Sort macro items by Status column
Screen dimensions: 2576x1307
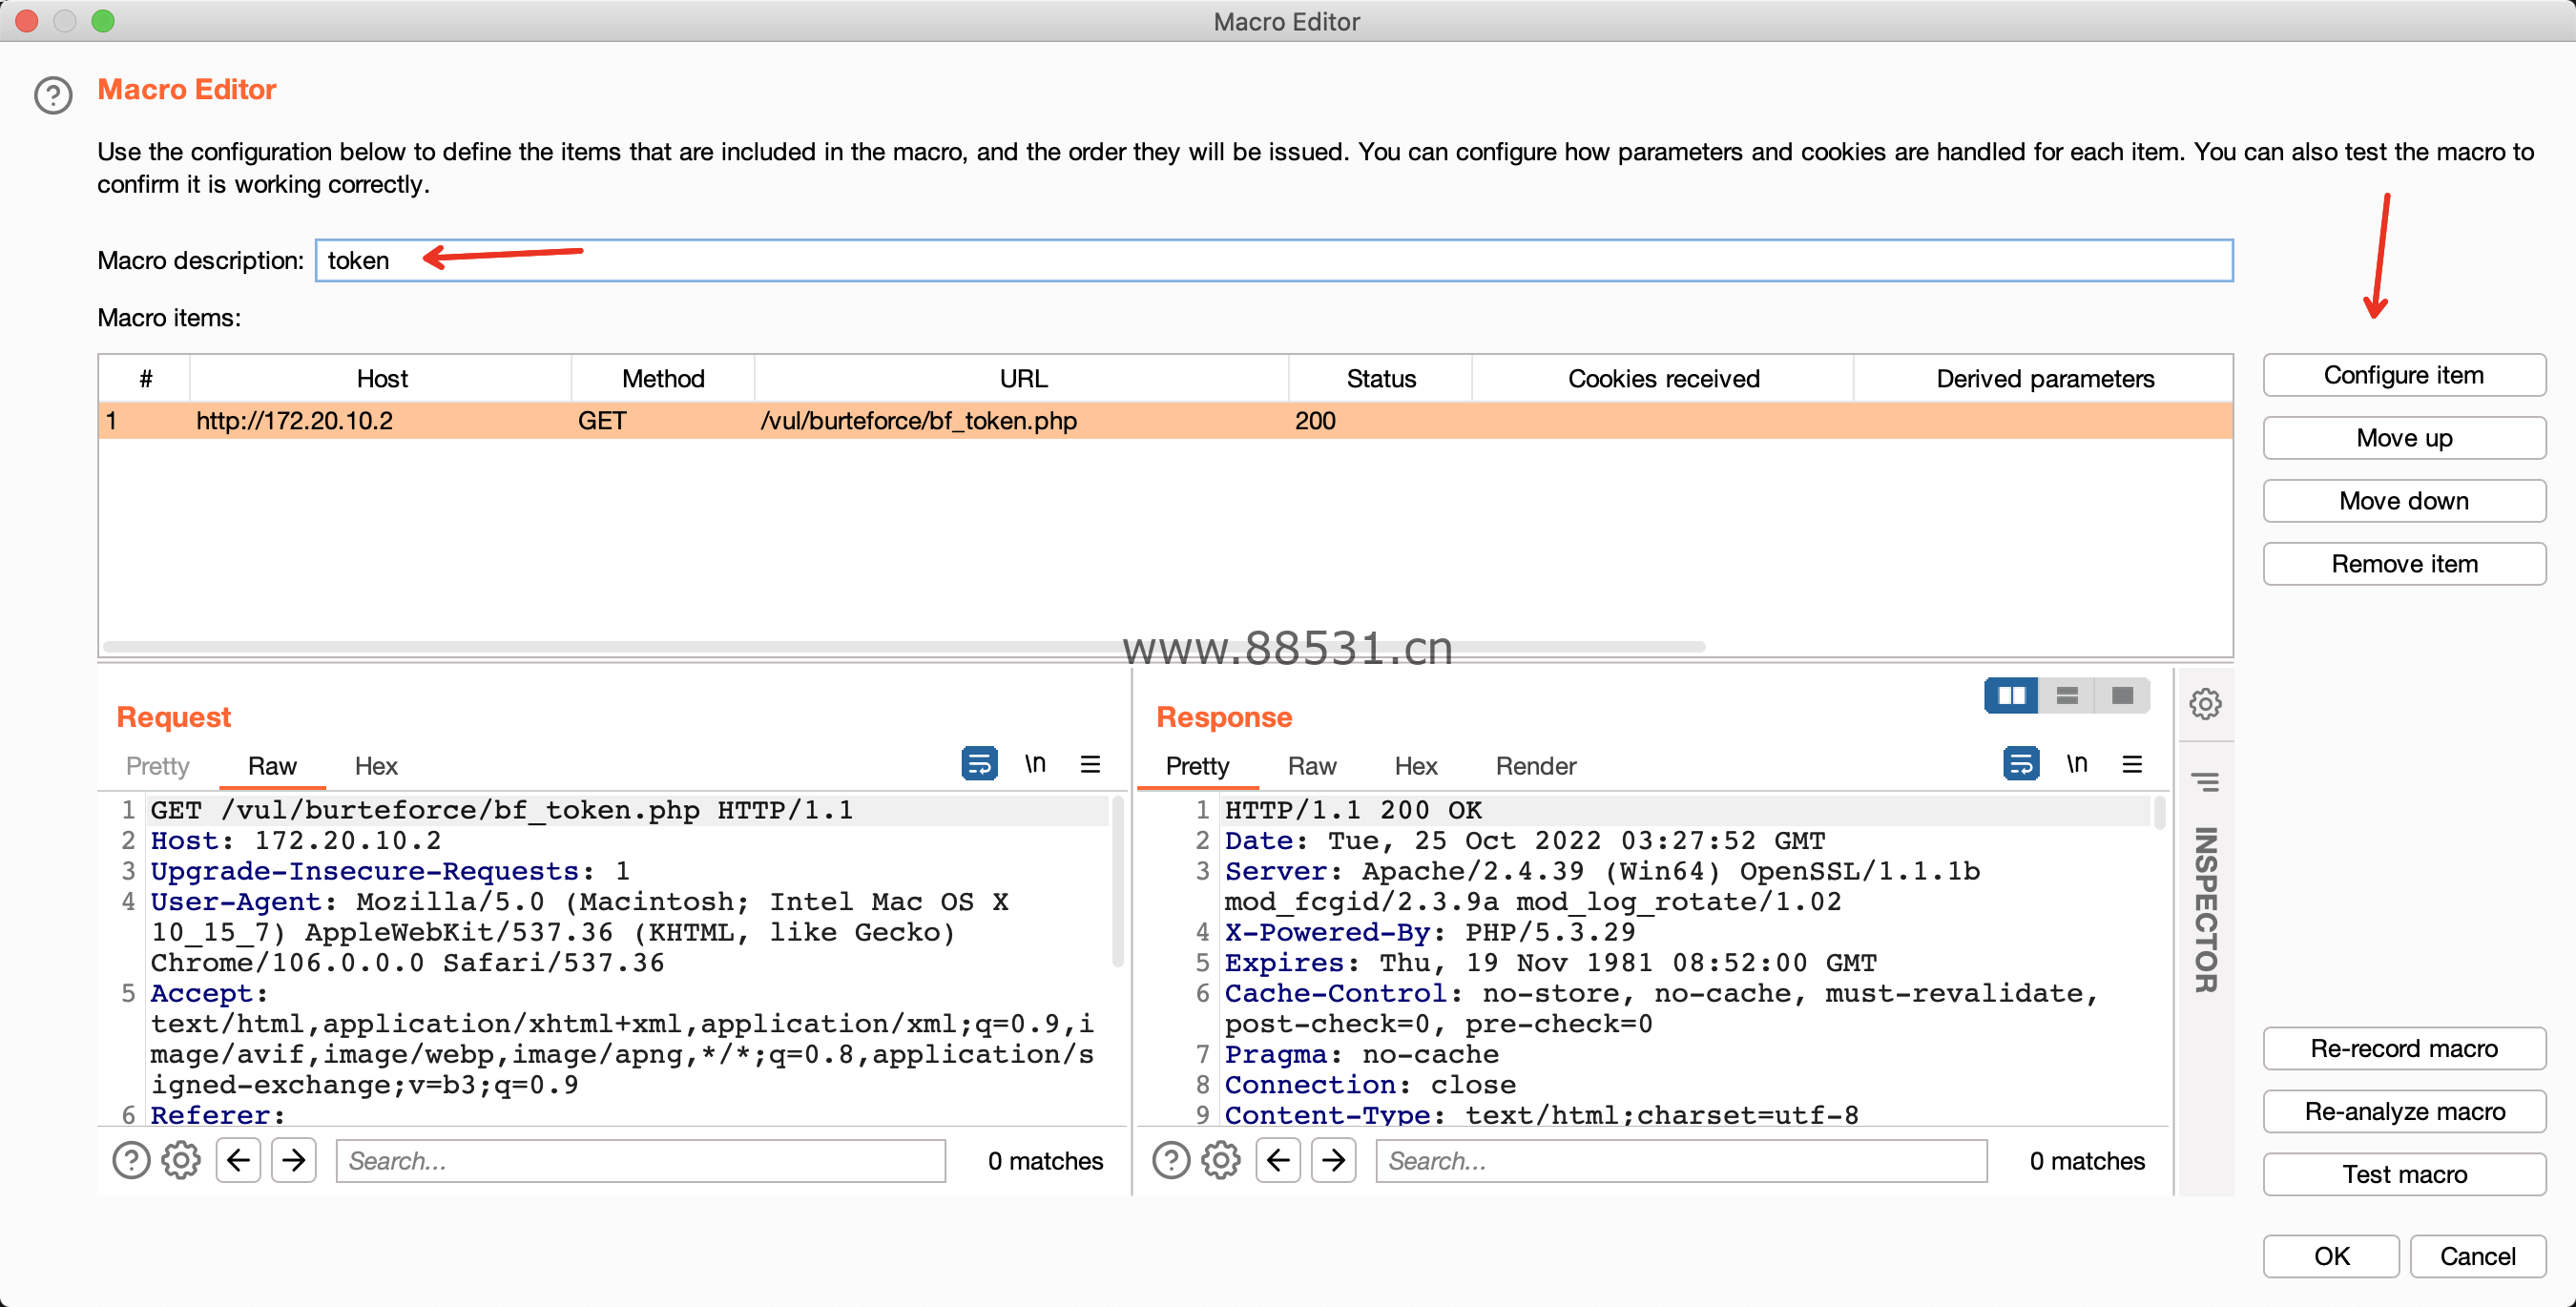pyautogui.click(x=1381, y=379)
